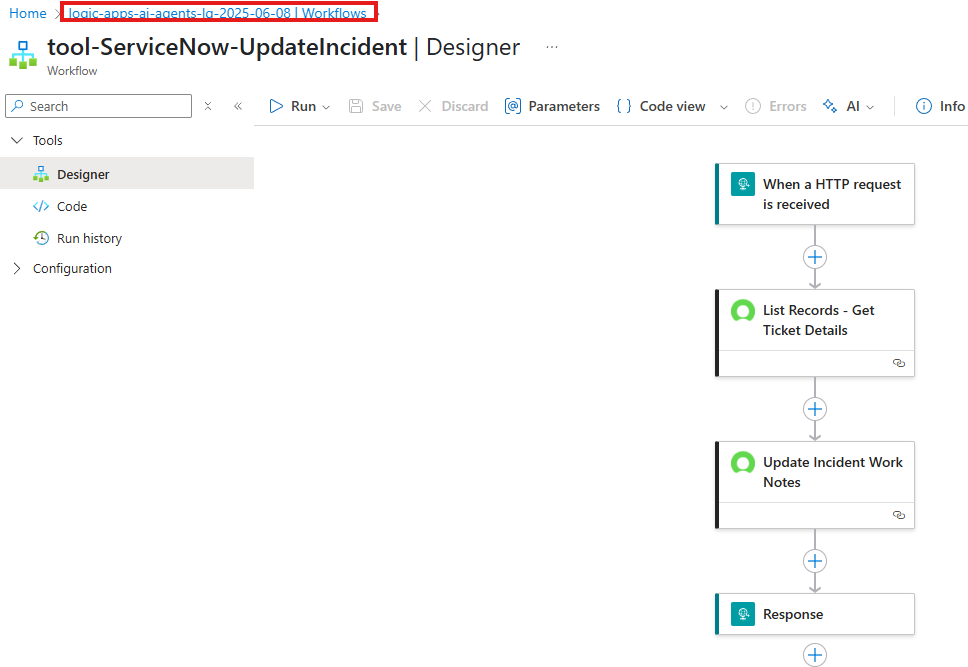Click the Code brackets sidebar icon
The width and height of the screenshot is (968, 667).
click(41, 206)
